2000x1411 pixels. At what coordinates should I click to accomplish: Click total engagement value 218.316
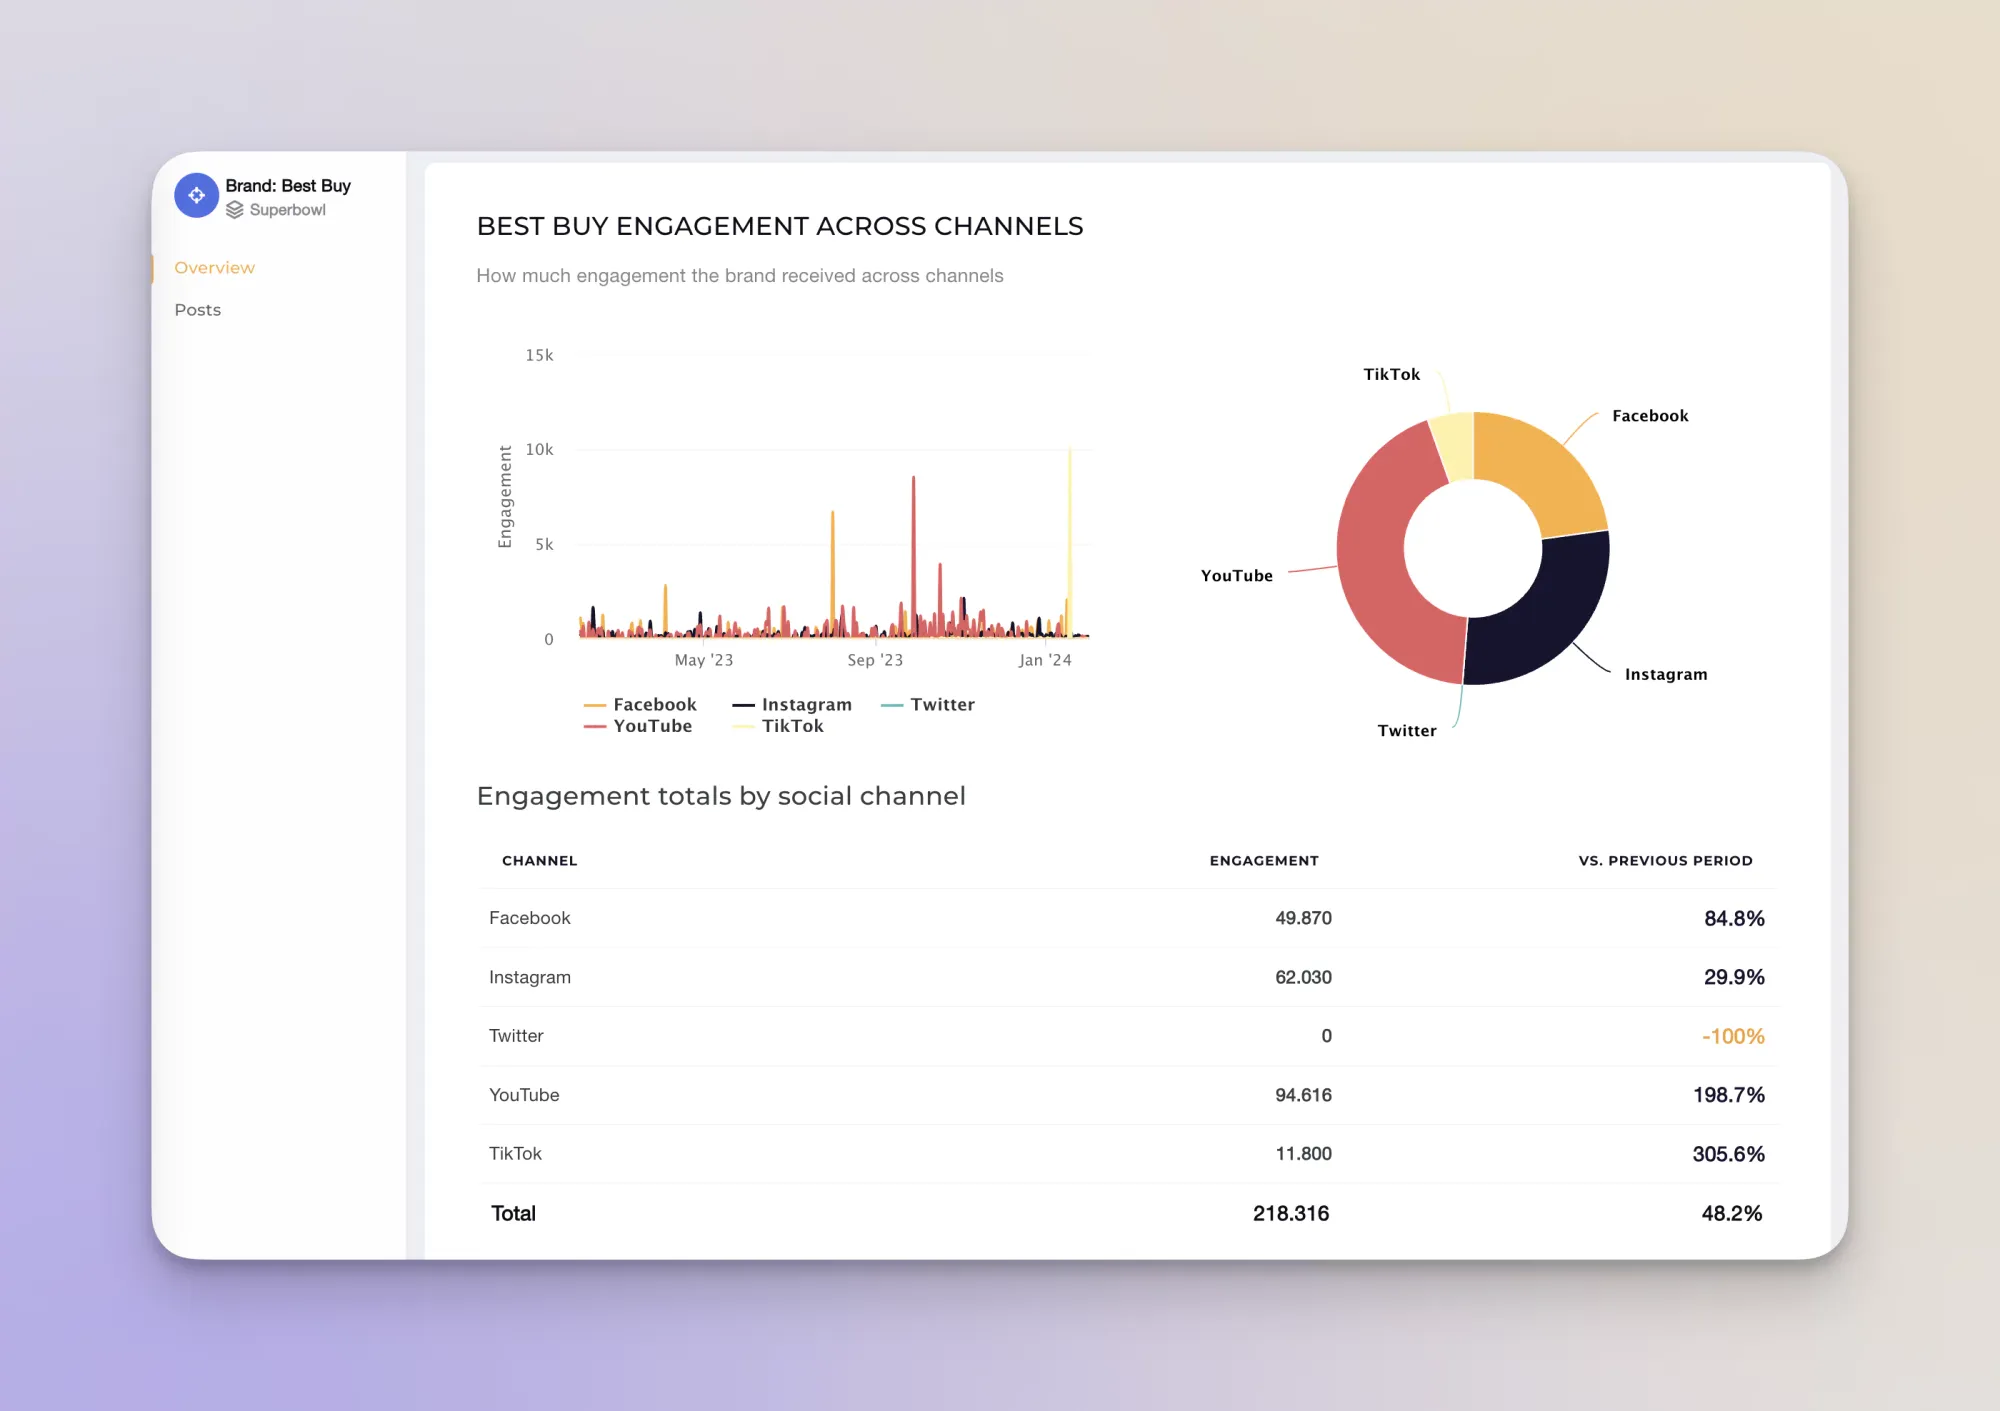pyautogui.click(x=1291, y=1213)
